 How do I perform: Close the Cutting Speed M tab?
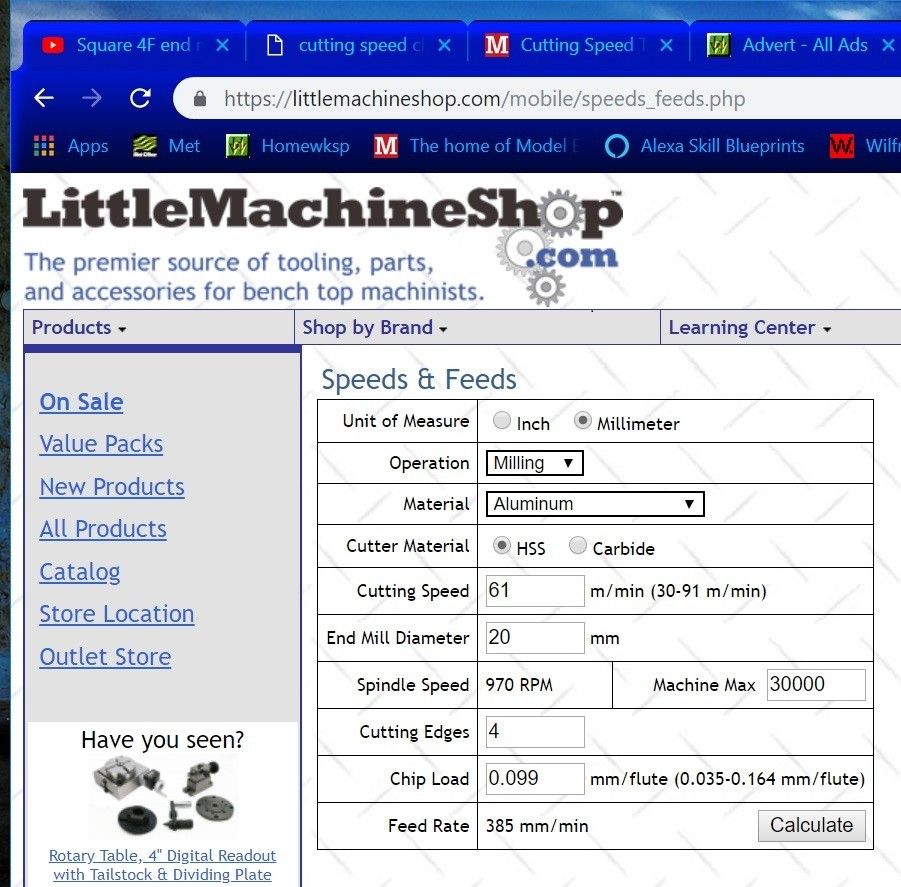click(666, 45)
